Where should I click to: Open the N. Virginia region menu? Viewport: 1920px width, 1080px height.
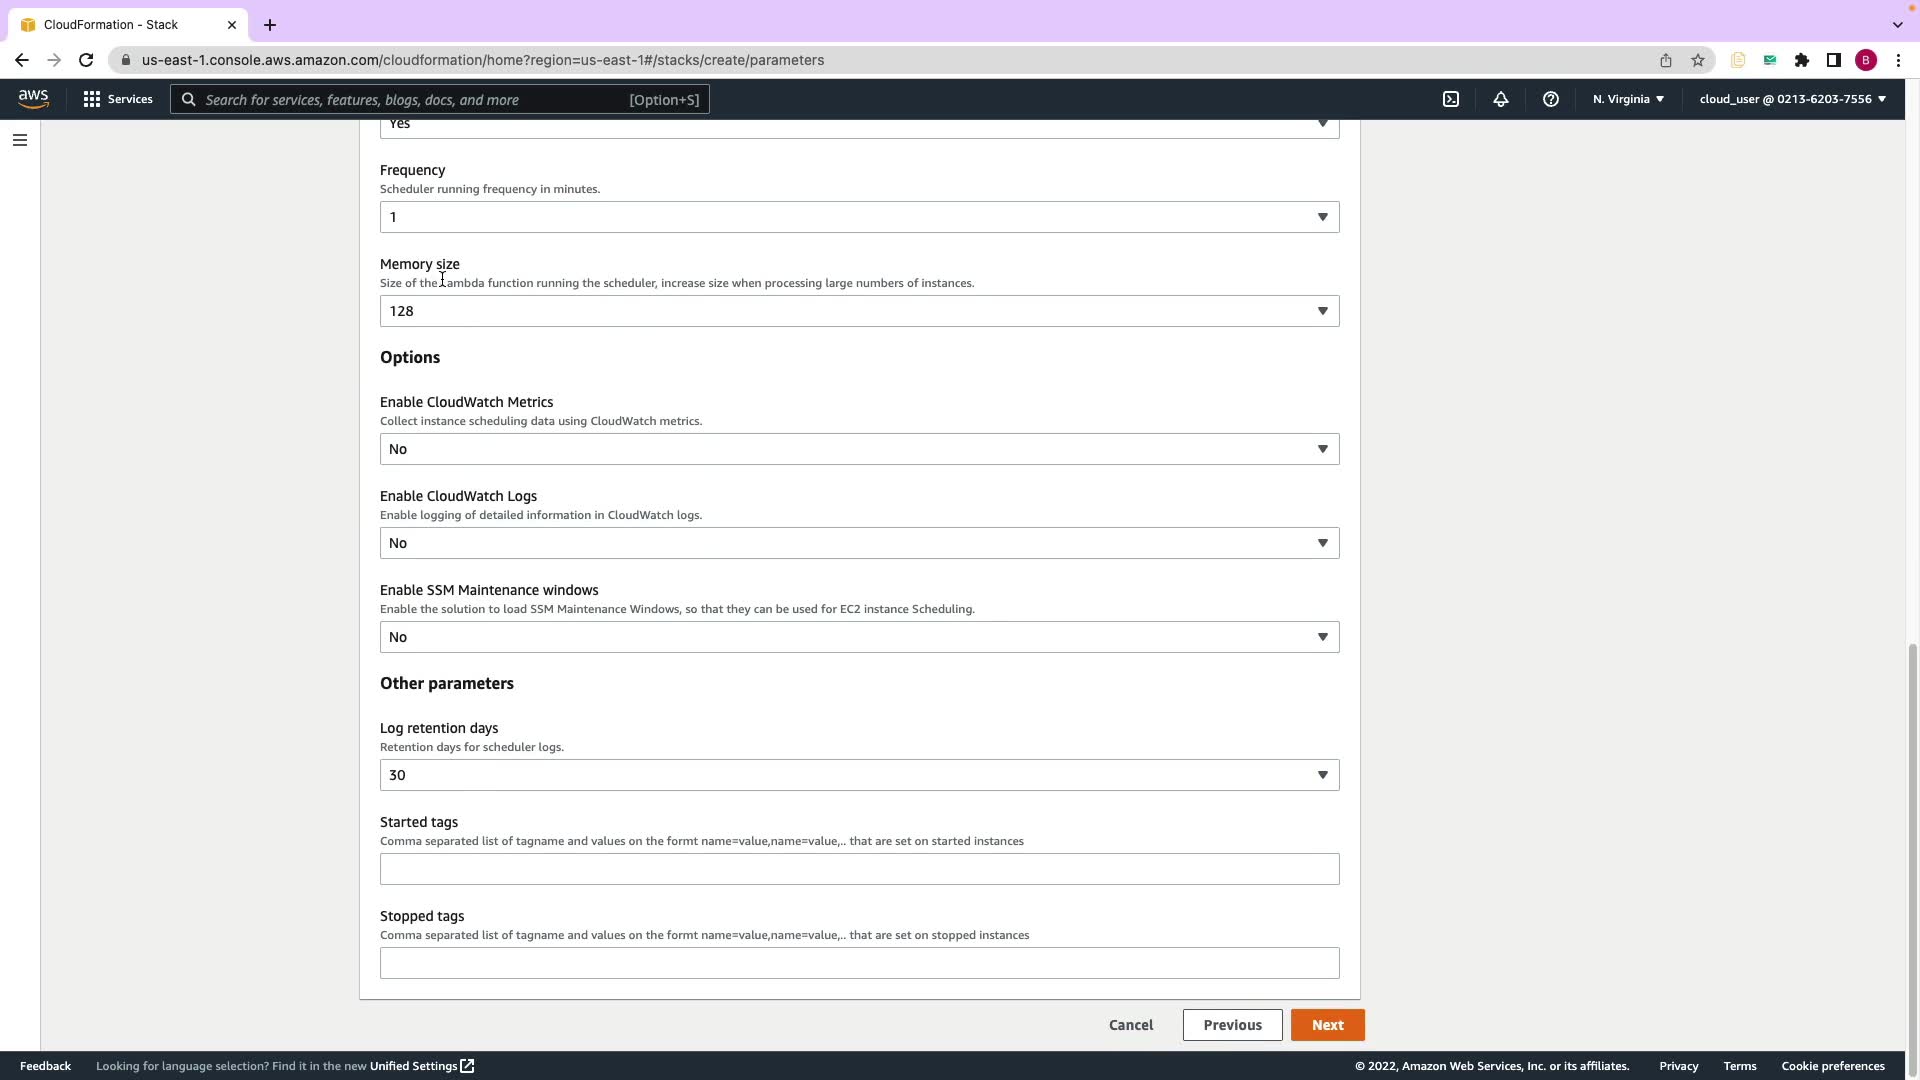[1628, 99]
